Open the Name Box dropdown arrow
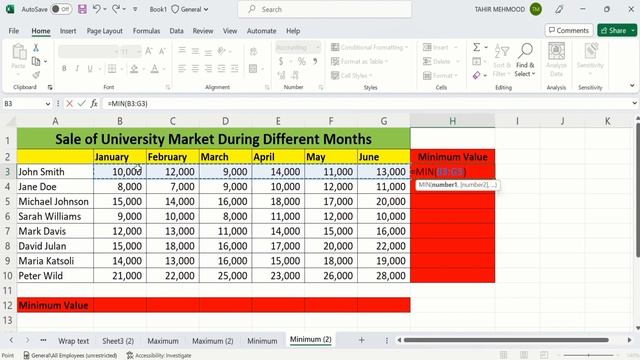The width and height of the screenshot is (640, 360). pyautogui.click(x=48, y=104)
